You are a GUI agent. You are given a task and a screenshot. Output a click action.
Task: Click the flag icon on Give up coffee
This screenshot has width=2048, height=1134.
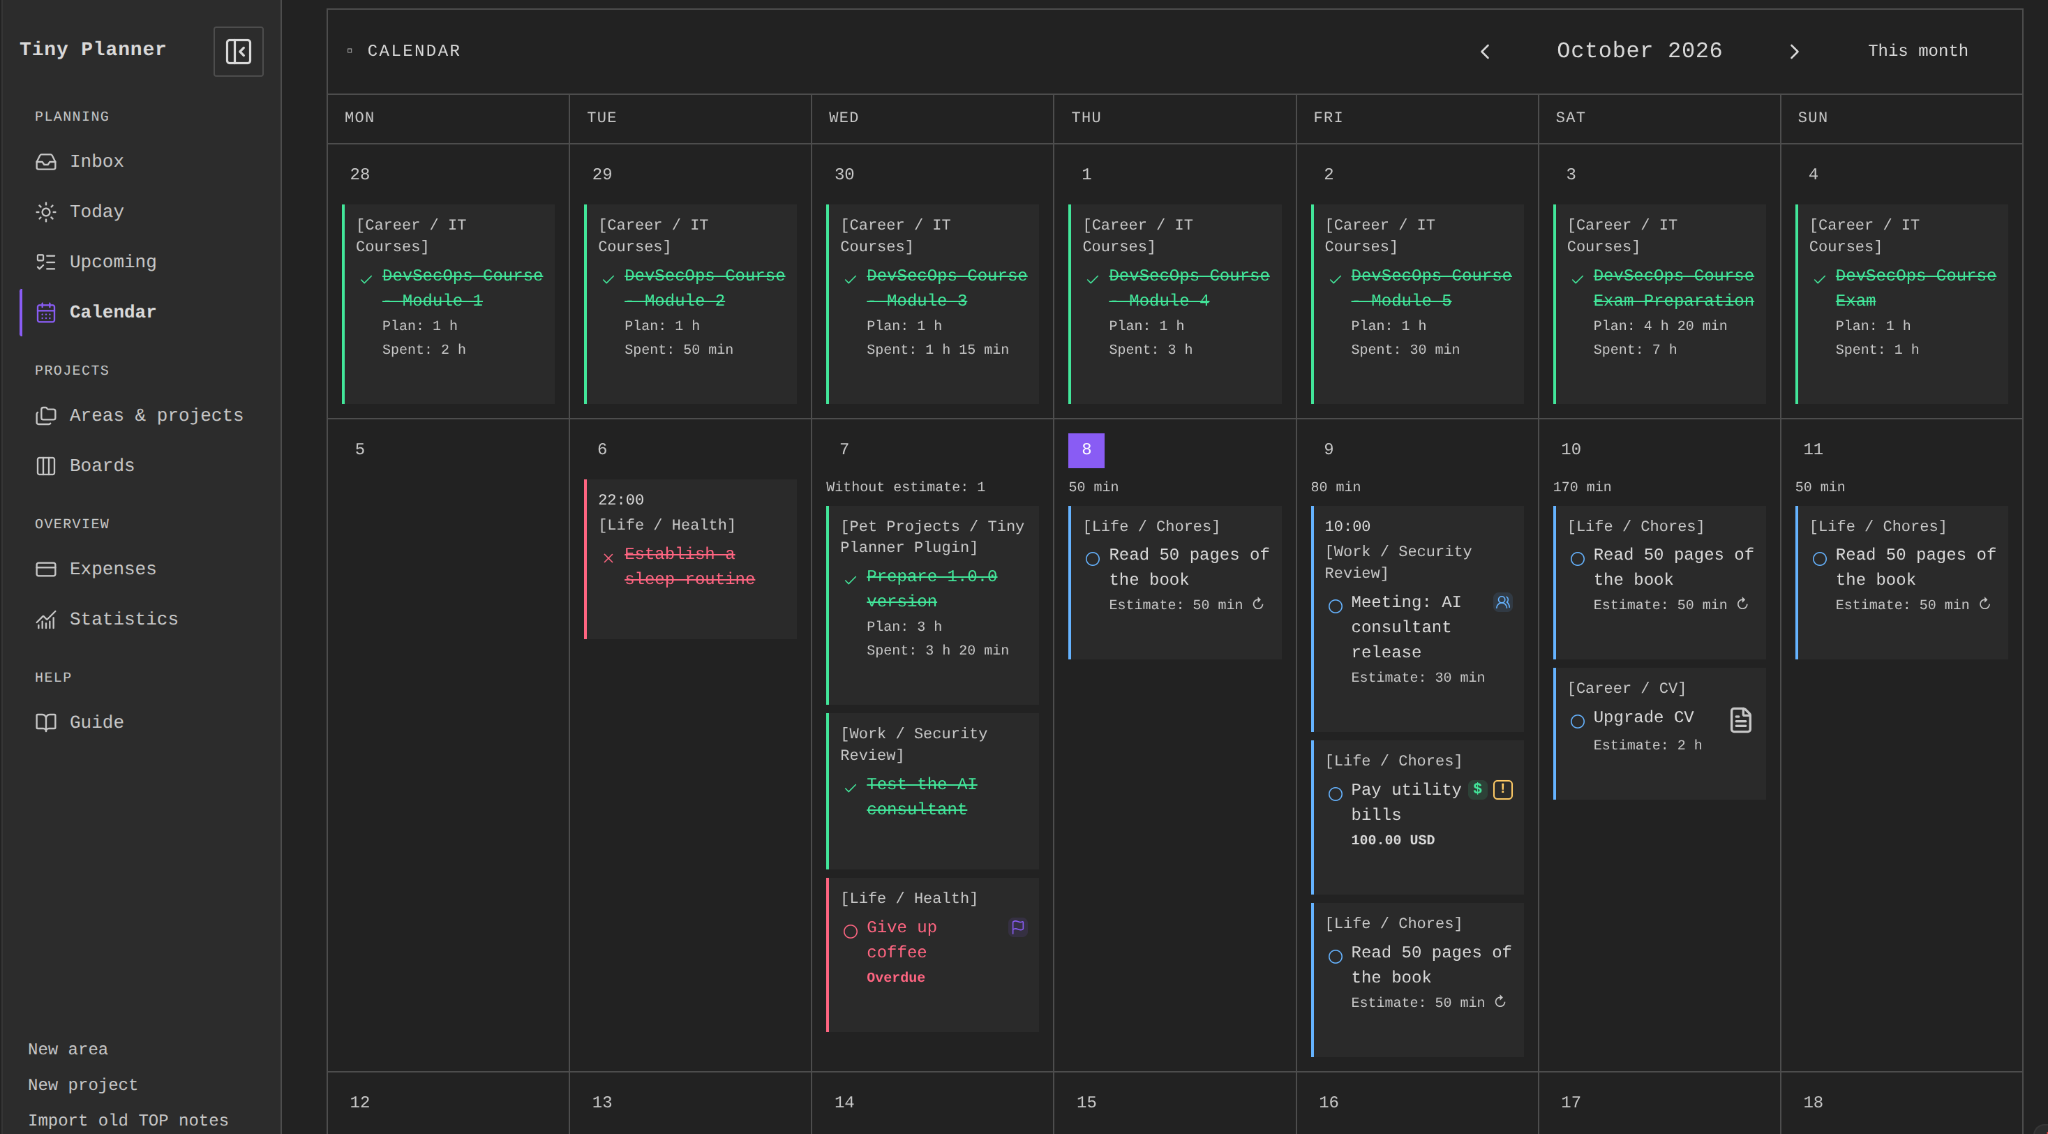[1017, 927]
